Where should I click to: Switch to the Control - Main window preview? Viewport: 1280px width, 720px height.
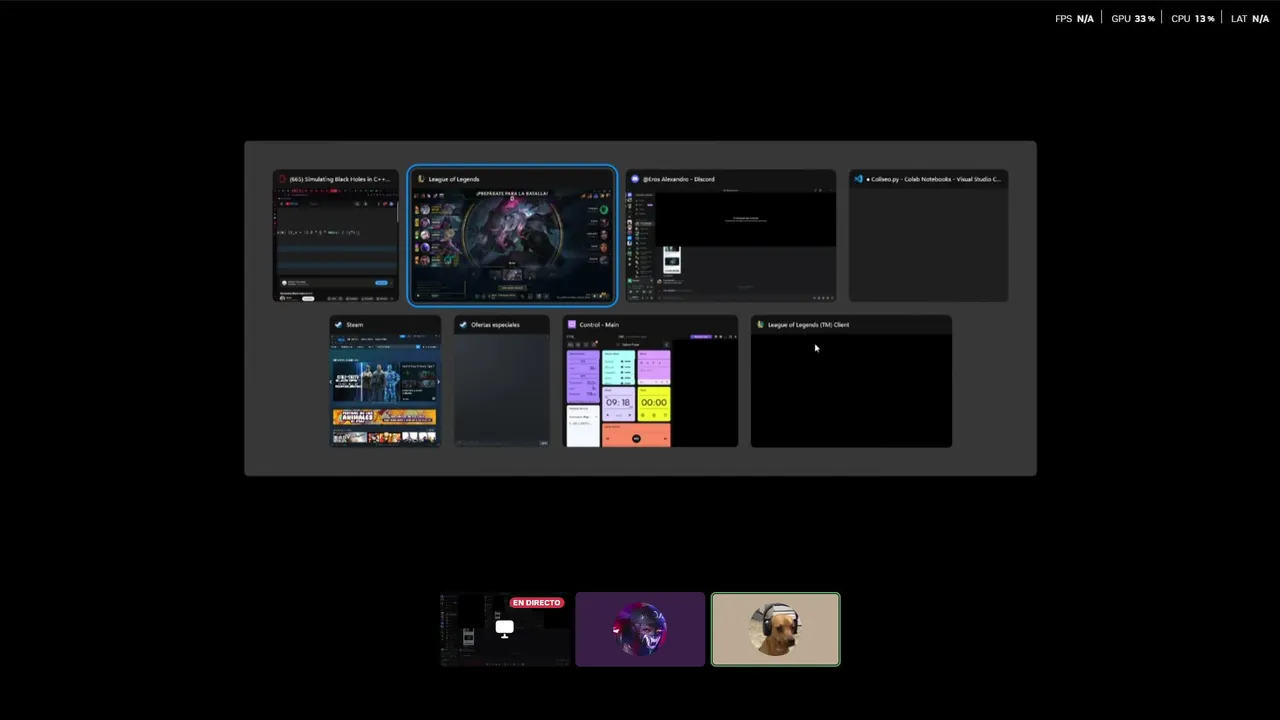[650, 381]
